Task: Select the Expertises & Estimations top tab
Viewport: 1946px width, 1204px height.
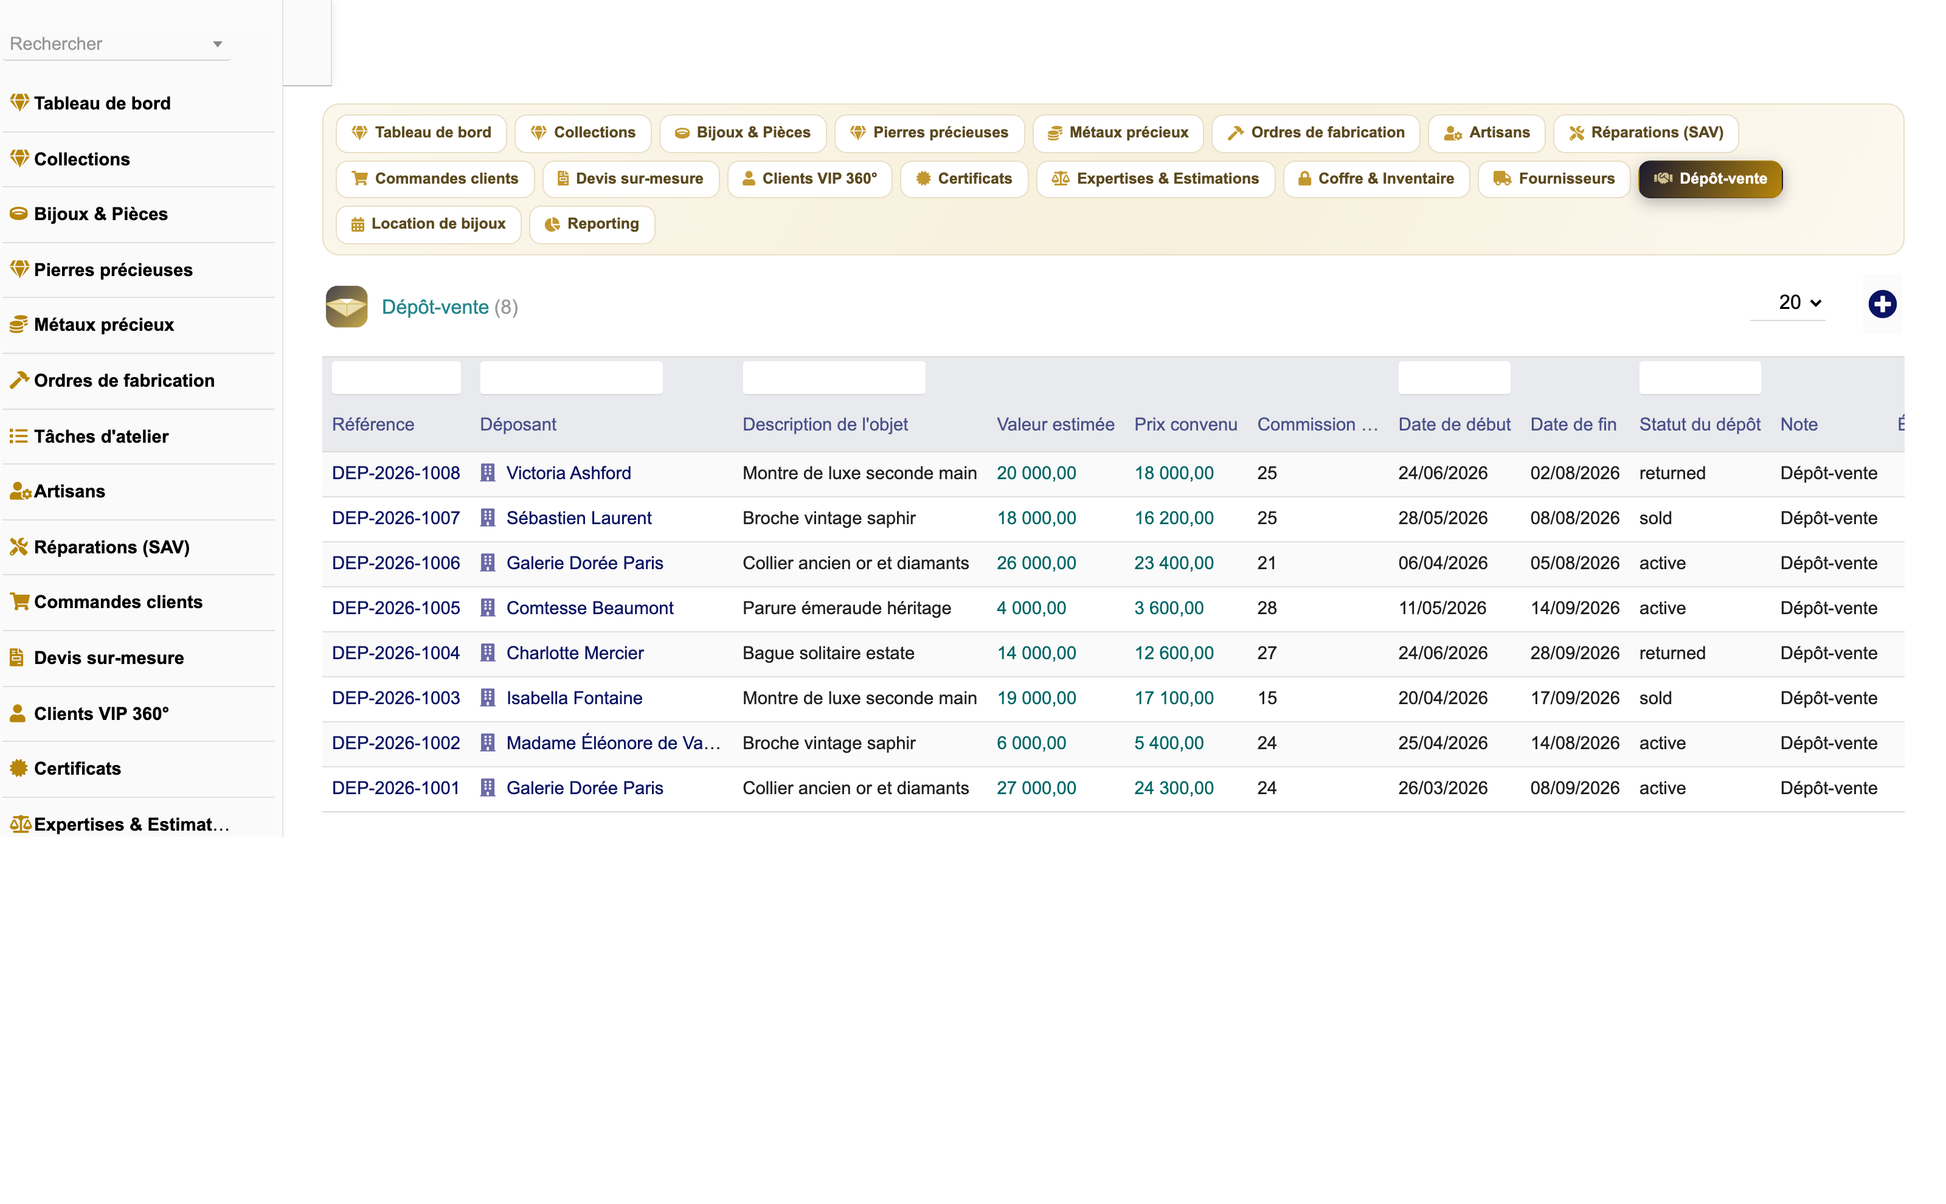Action: 1155,178
